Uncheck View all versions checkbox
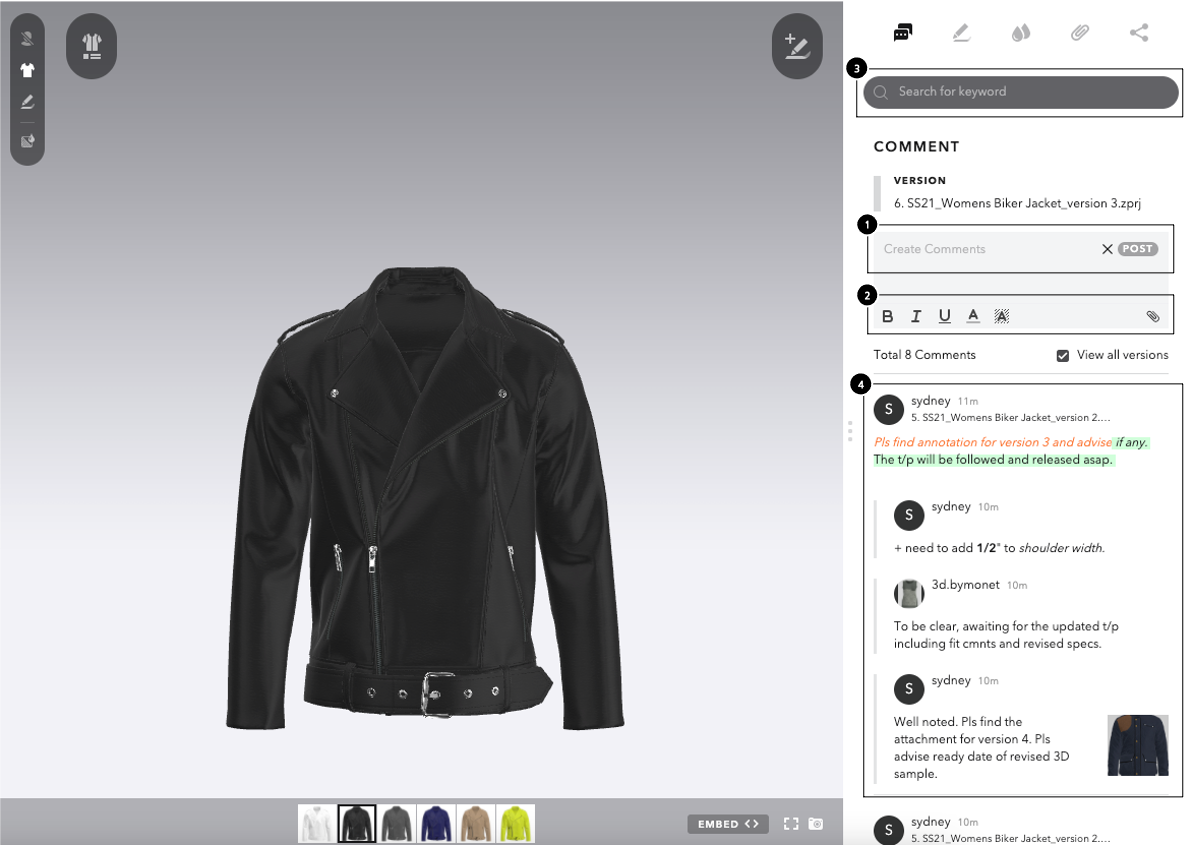 [1063, 355]
